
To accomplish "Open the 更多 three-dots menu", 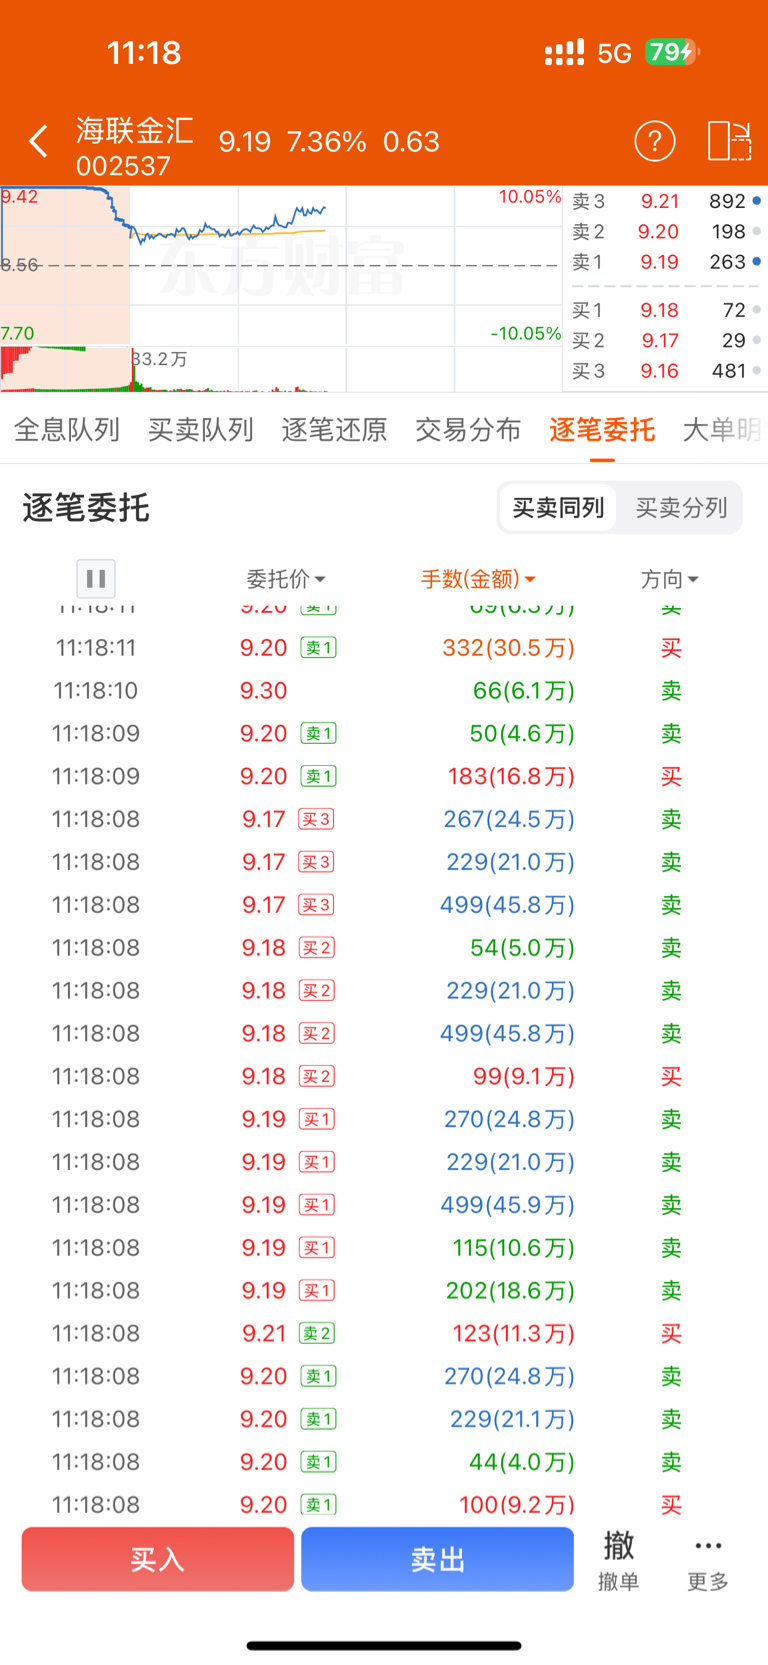I will [x=708, y=1561].
